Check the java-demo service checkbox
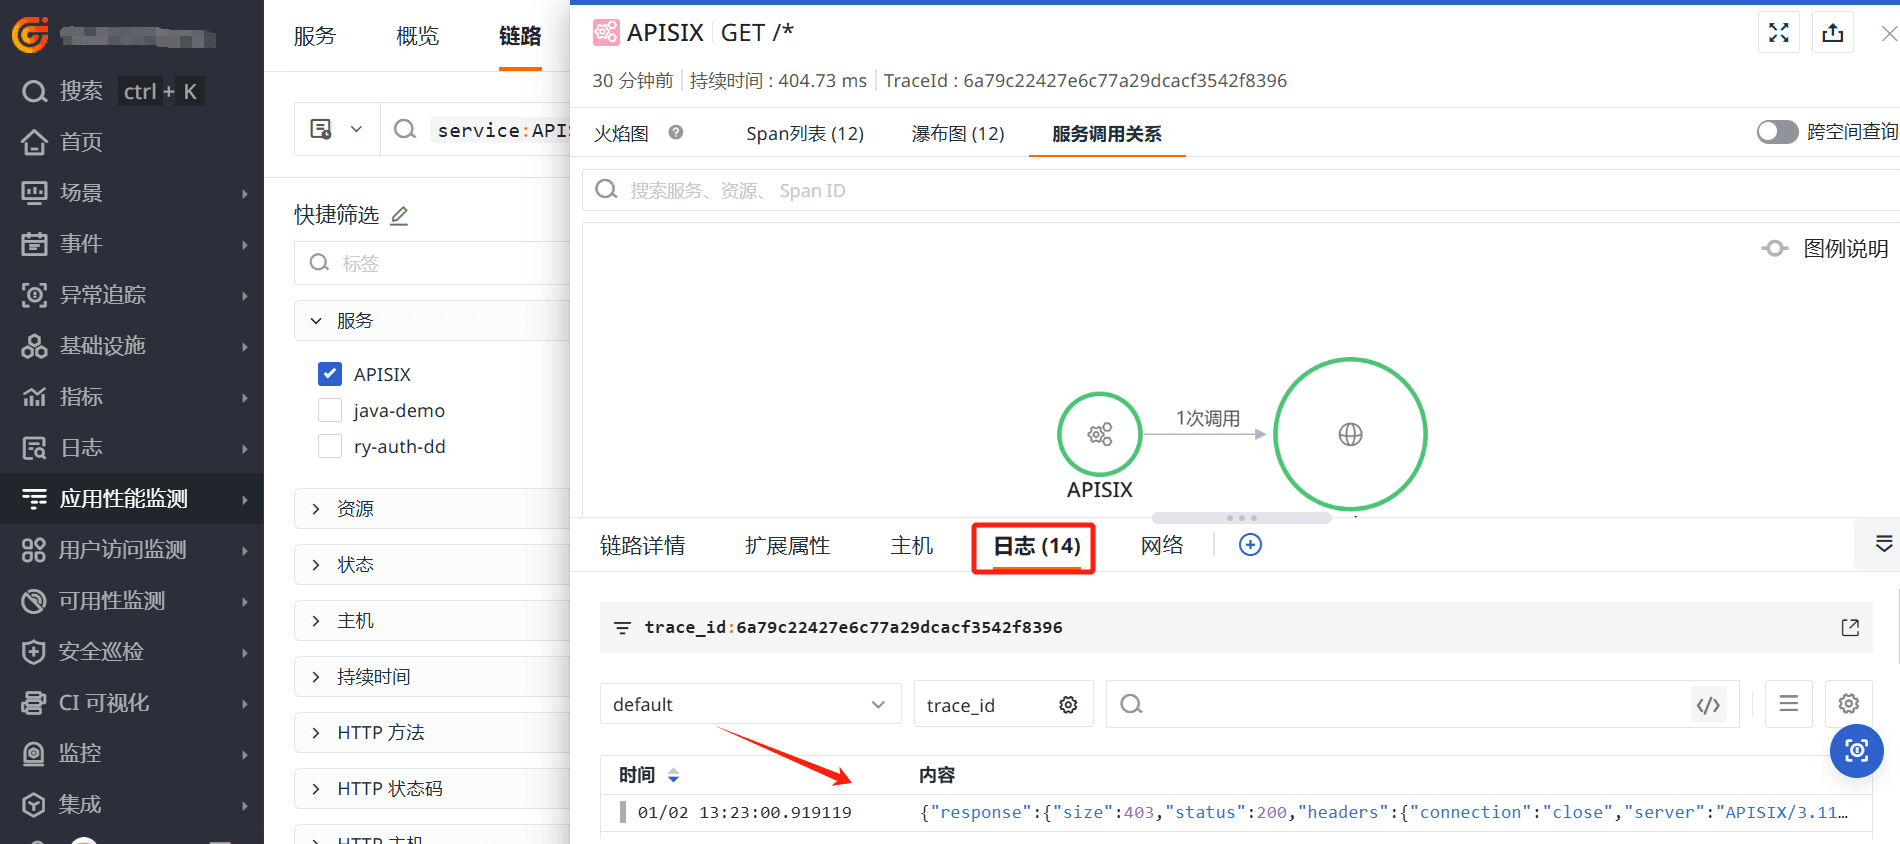This screenshot has width=1900, height=844. (330, 410)
